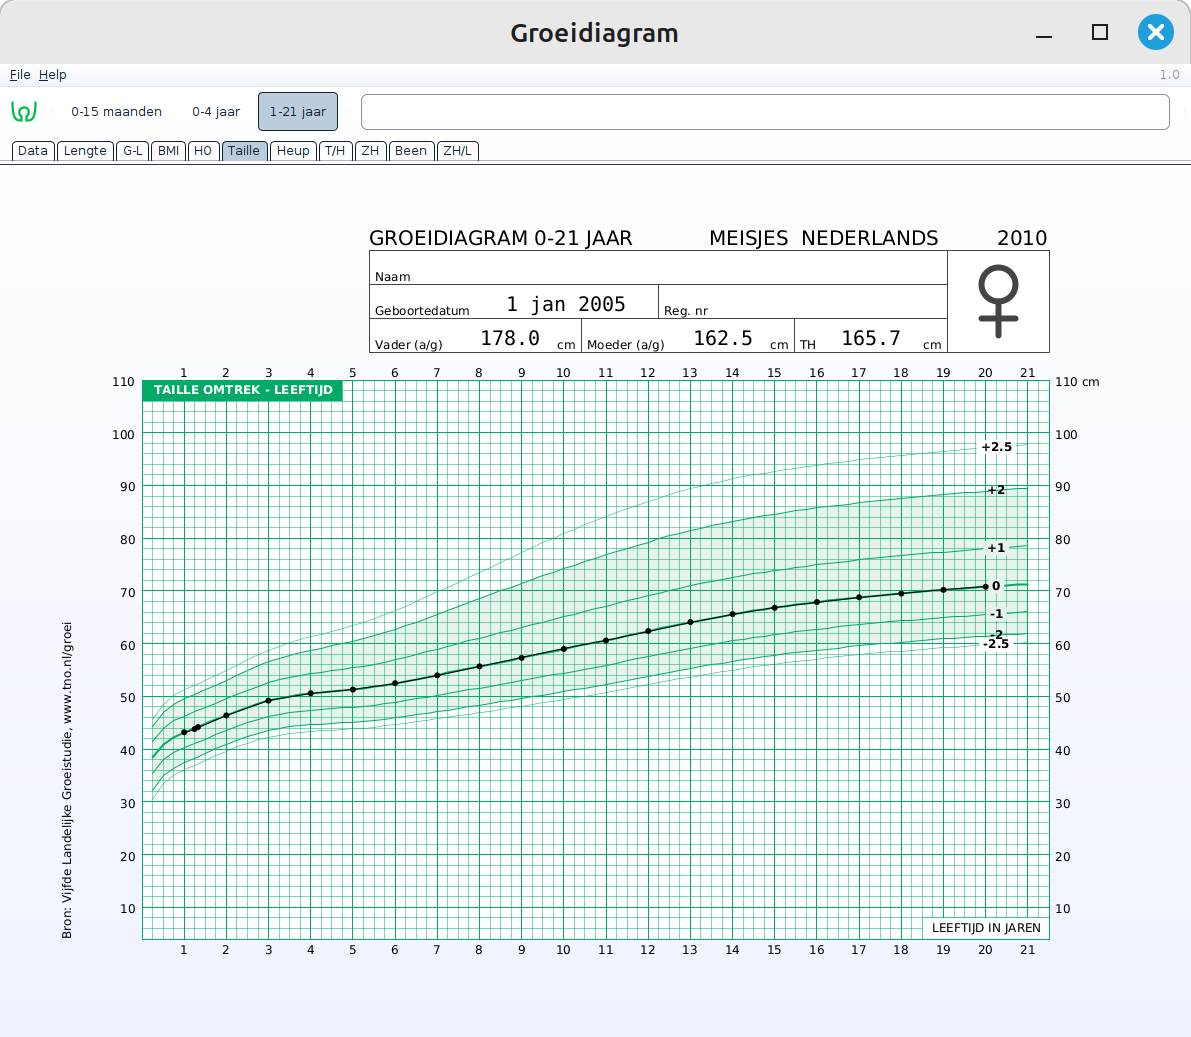Select the Been tab
The height and width of the screenshot is (1037, 1191).
[x=411, y=151]
